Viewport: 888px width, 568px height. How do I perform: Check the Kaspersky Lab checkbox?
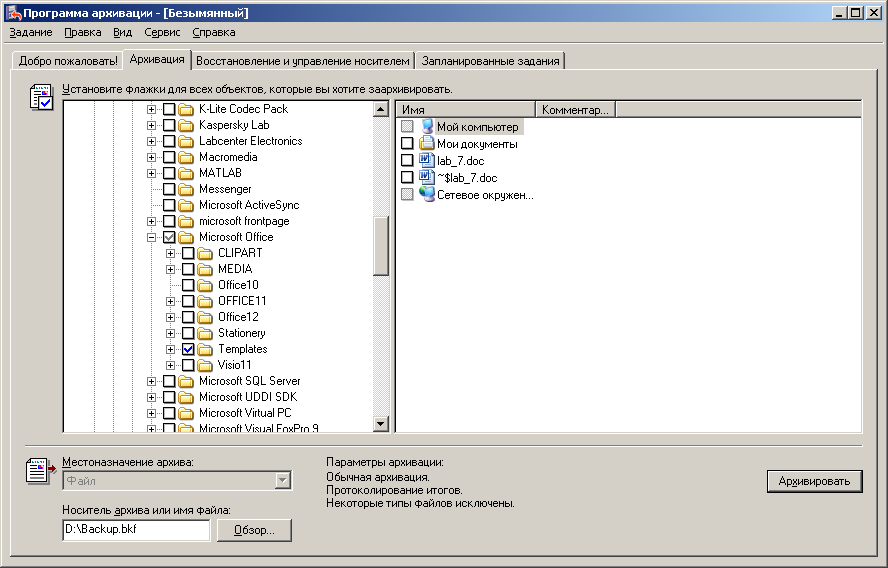click(x=169, y=125)
